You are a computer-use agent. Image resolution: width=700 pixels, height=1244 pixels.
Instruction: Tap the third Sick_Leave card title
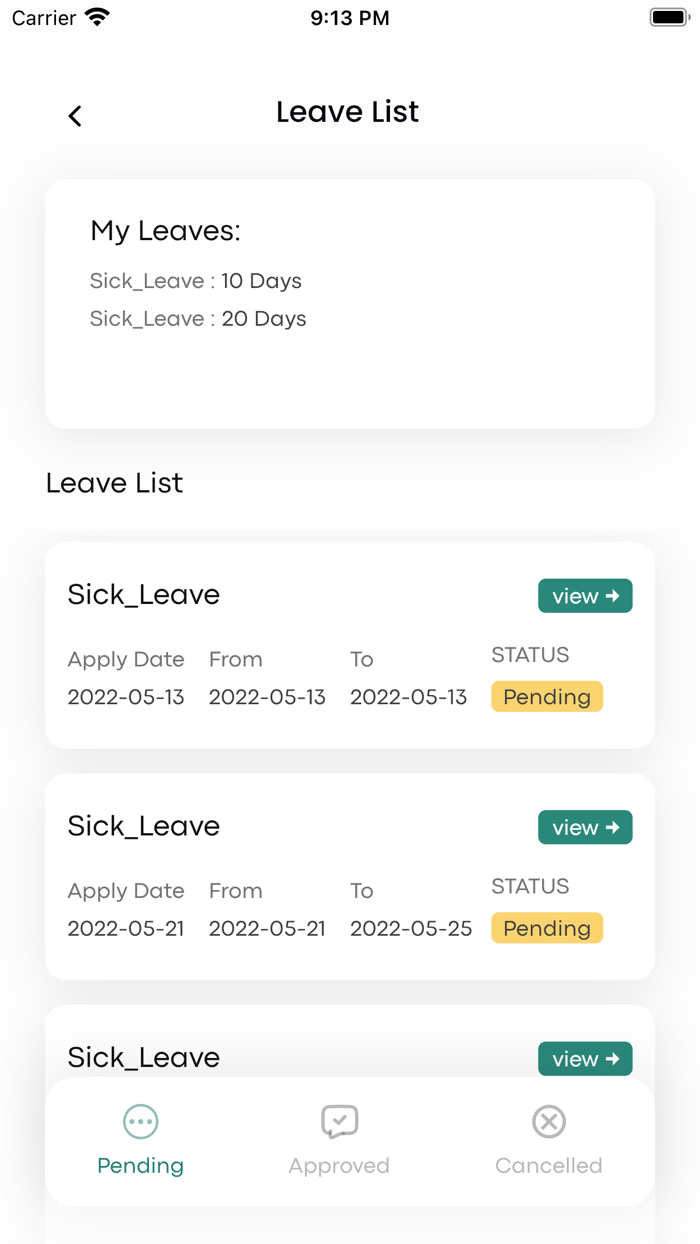[x=143, y=1057]
